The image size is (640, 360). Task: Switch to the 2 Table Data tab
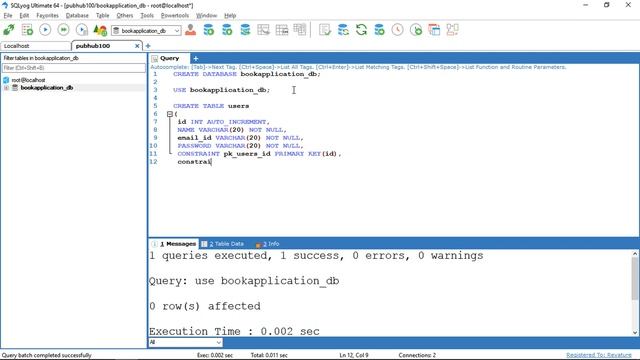click(x=222, y=244)
